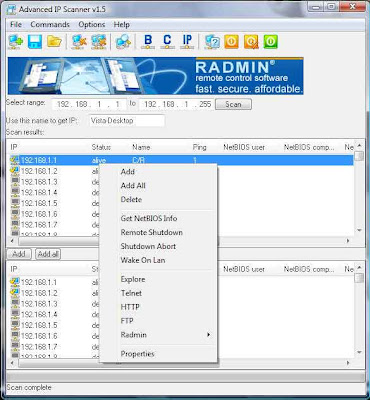Click NetBIOS user header in lower list
The height and width of the screenshot is (400, 370).
[244, 269]
